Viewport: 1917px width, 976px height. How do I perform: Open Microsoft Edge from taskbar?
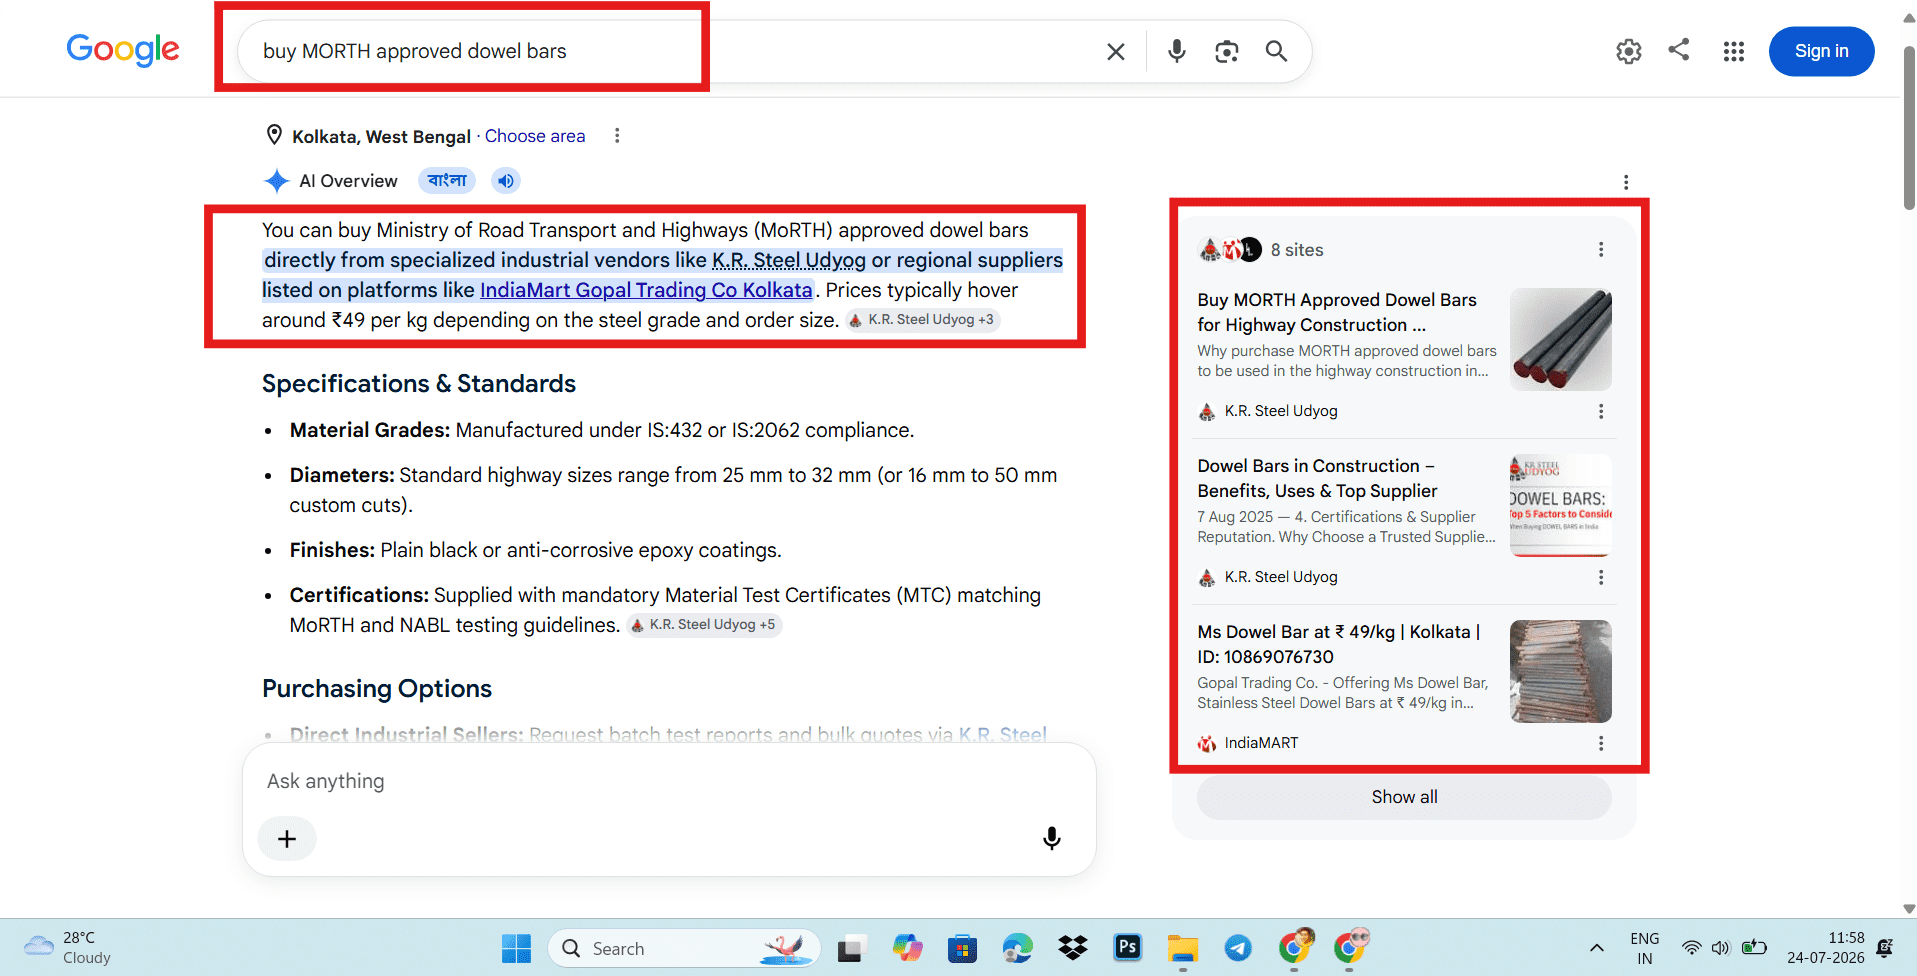click(x=1017, y=948)
